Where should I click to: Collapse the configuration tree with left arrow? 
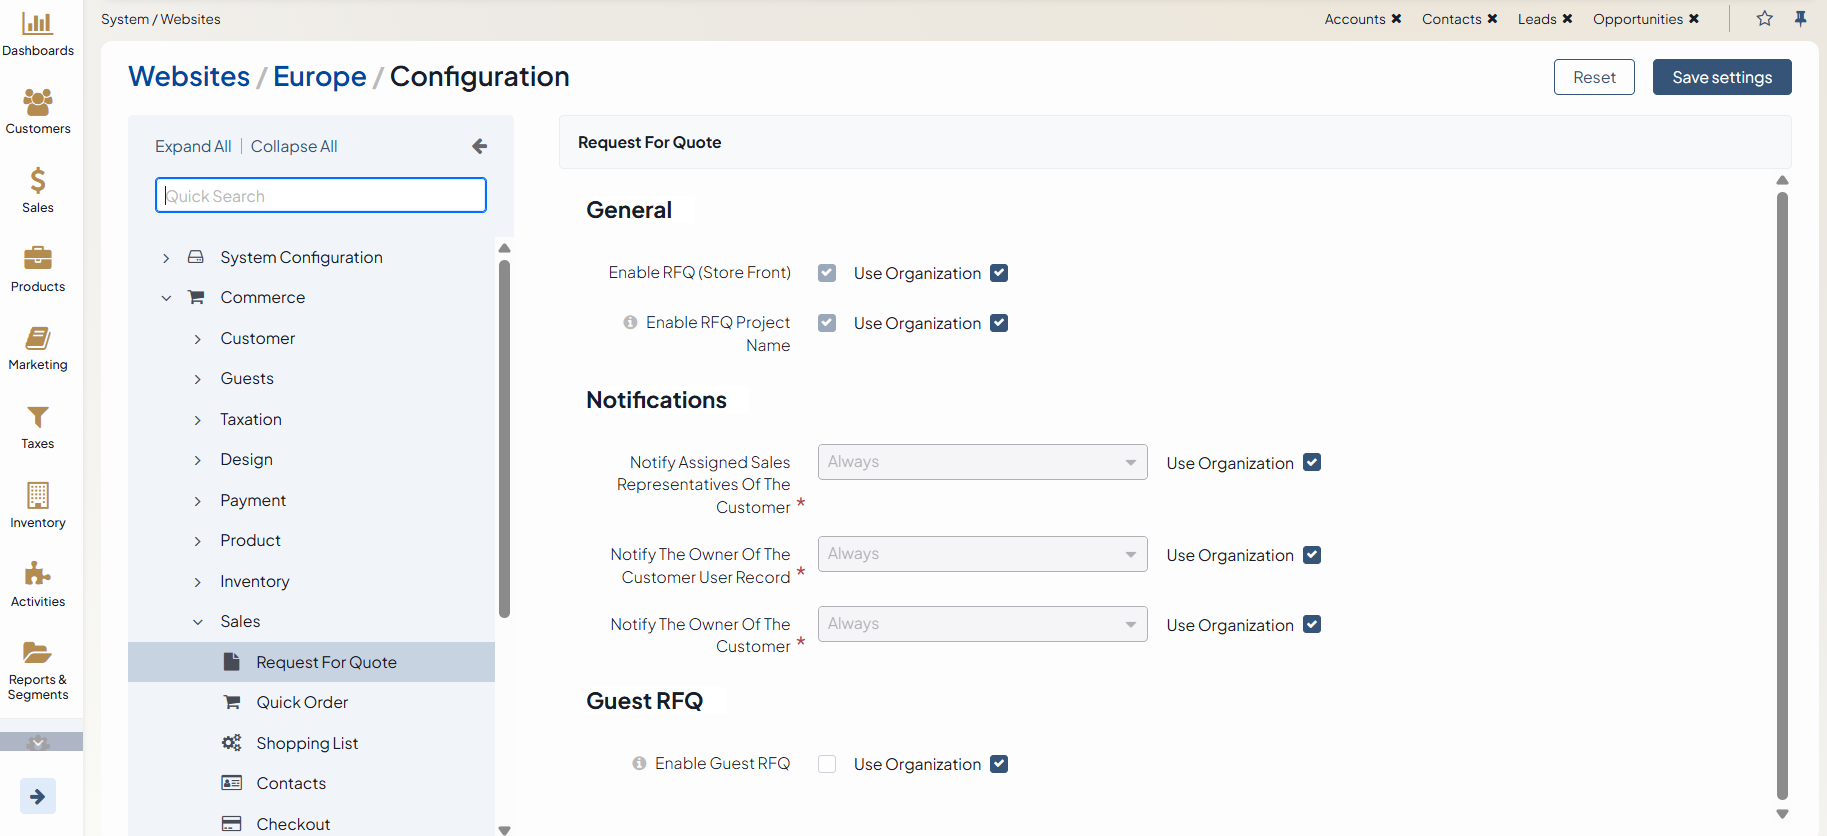pos(480,146)
